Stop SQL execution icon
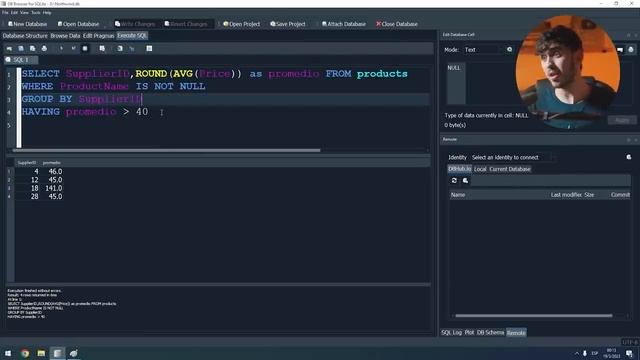 click(x=85, y=49)
